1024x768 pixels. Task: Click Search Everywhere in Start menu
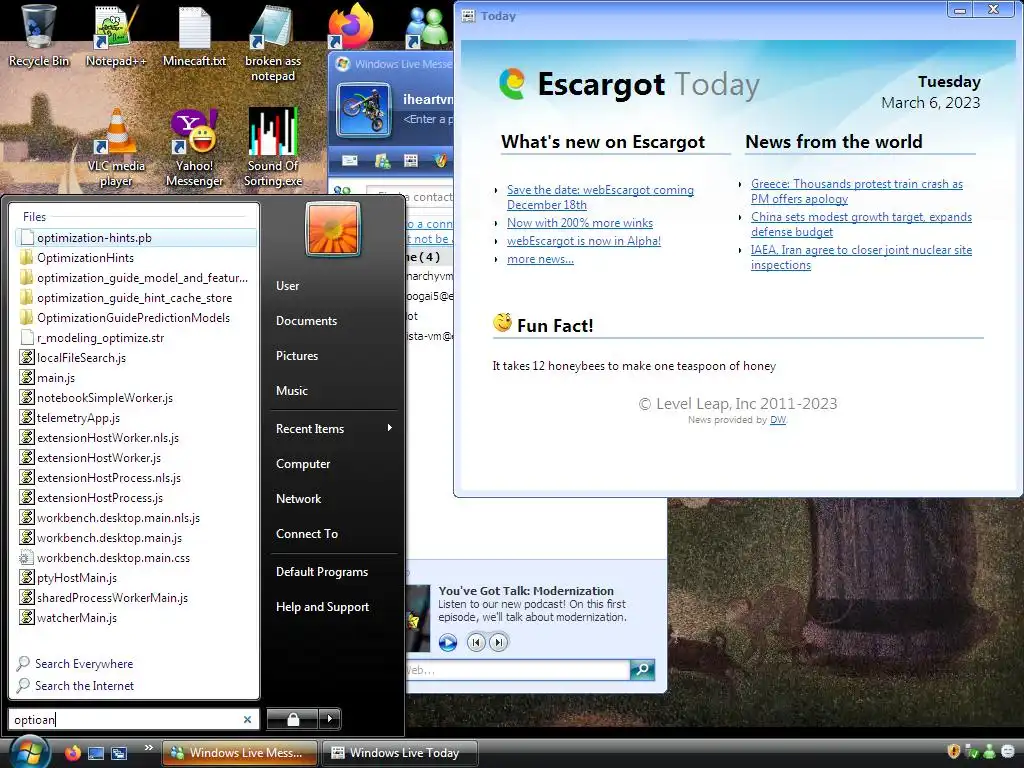coord(75,664)
